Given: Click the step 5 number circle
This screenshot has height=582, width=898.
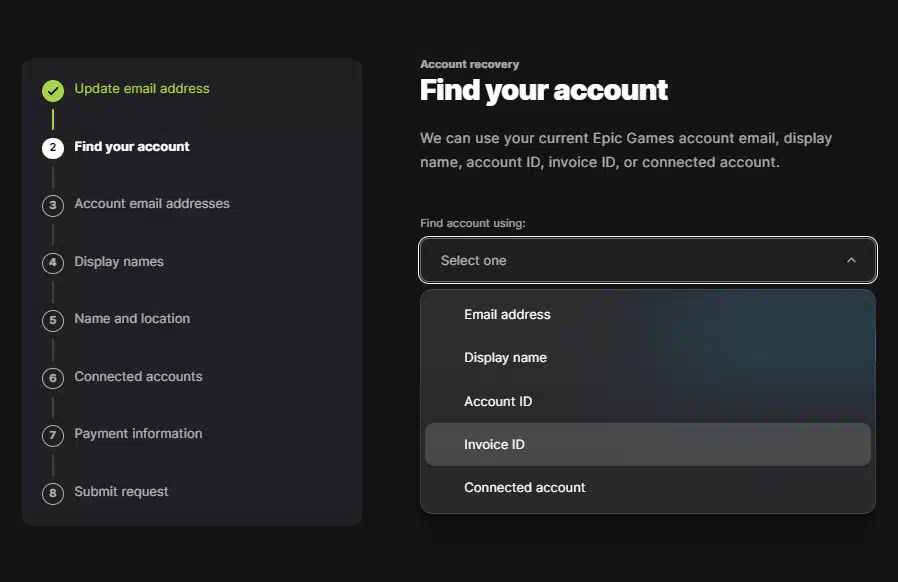Looking at the screenshot, I should 53,320.
